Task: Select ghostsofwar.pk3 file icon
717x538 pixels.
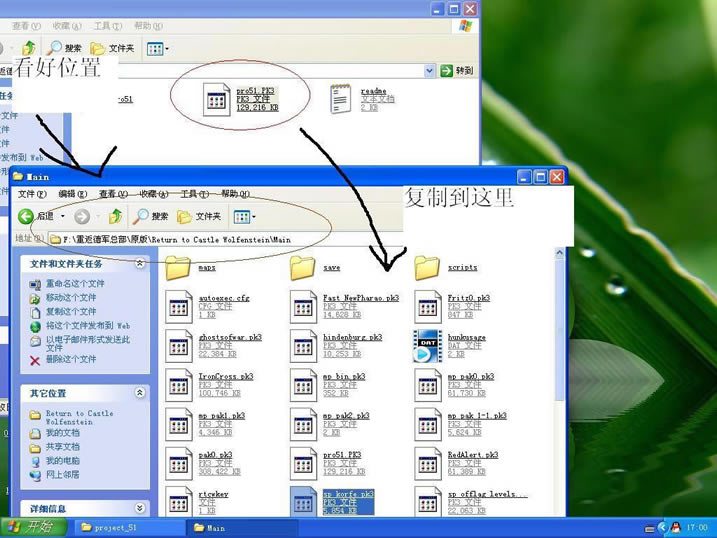Action: point(178,346)
